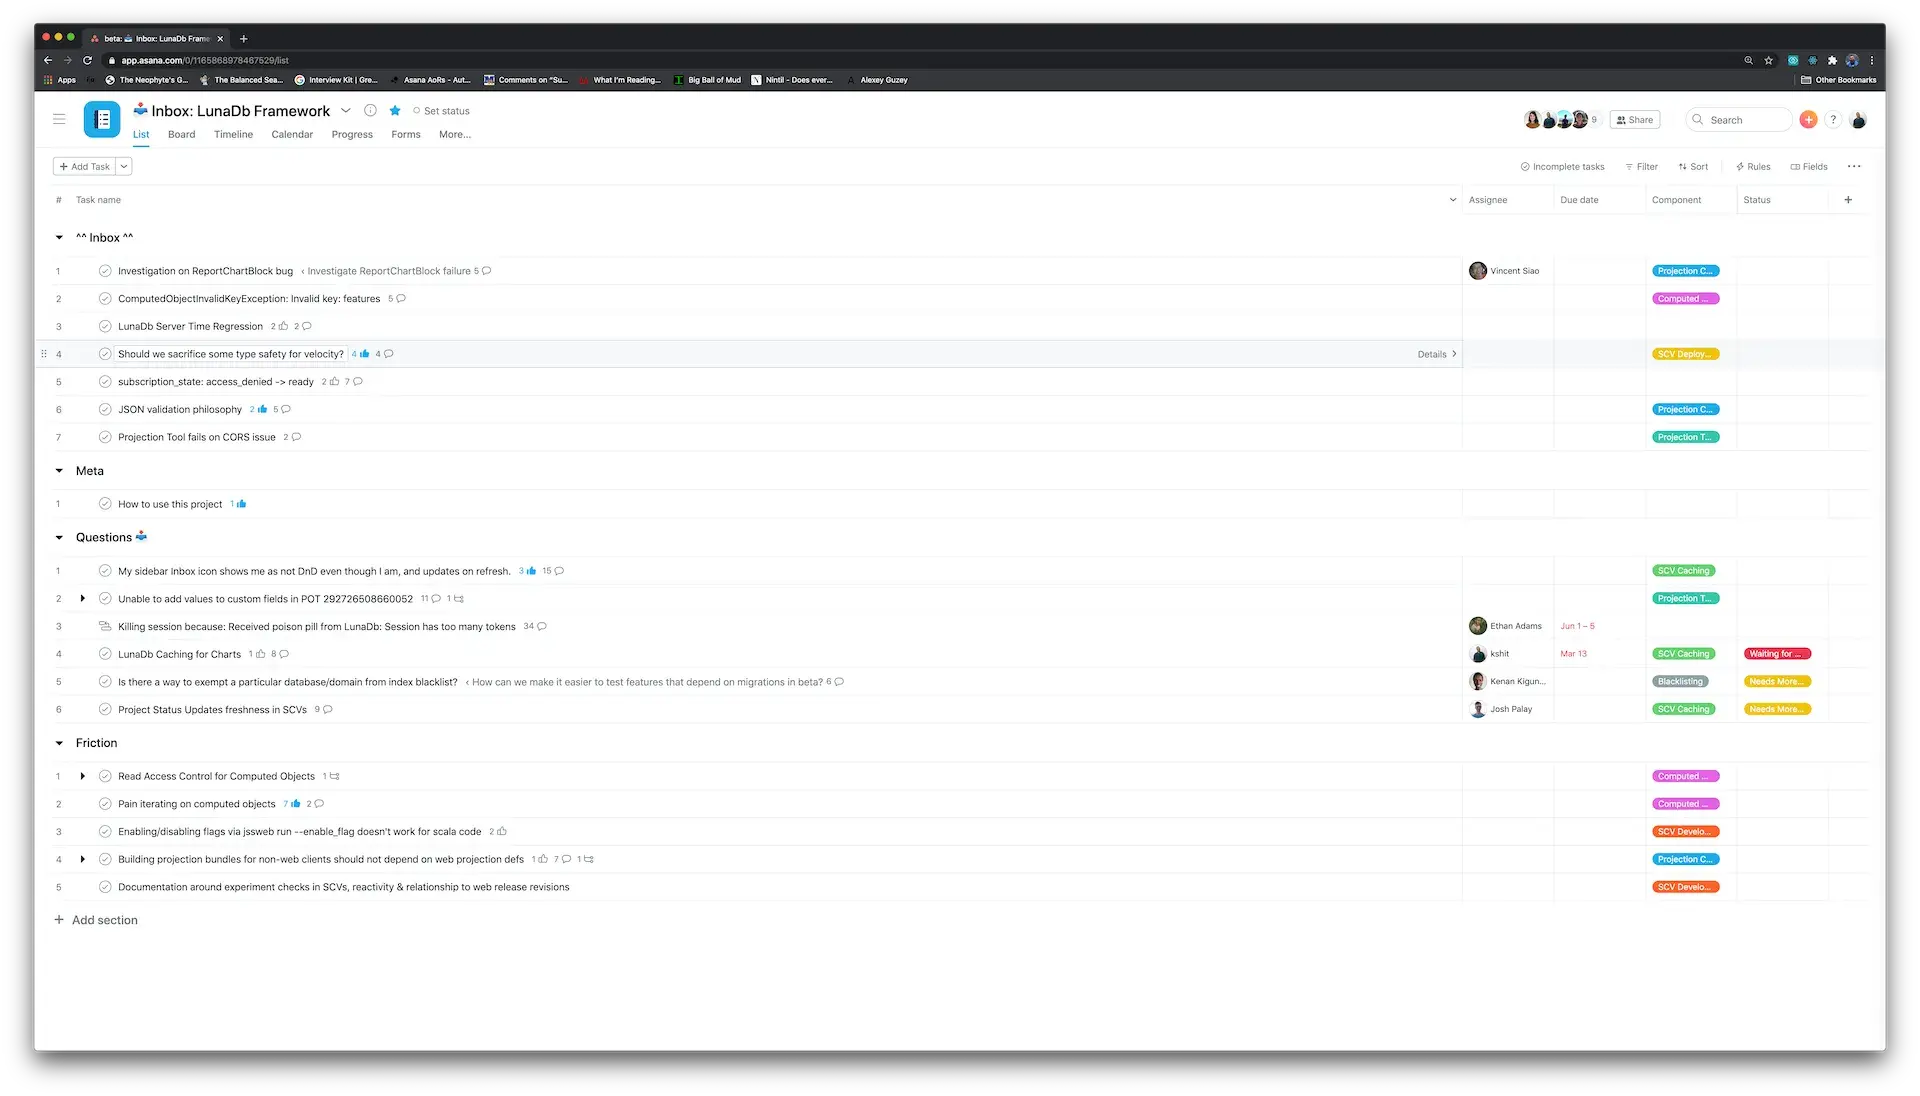Click the Add Task button
The height and width of the screenshot is (1096, 1920).
click(x=85, y=167)
